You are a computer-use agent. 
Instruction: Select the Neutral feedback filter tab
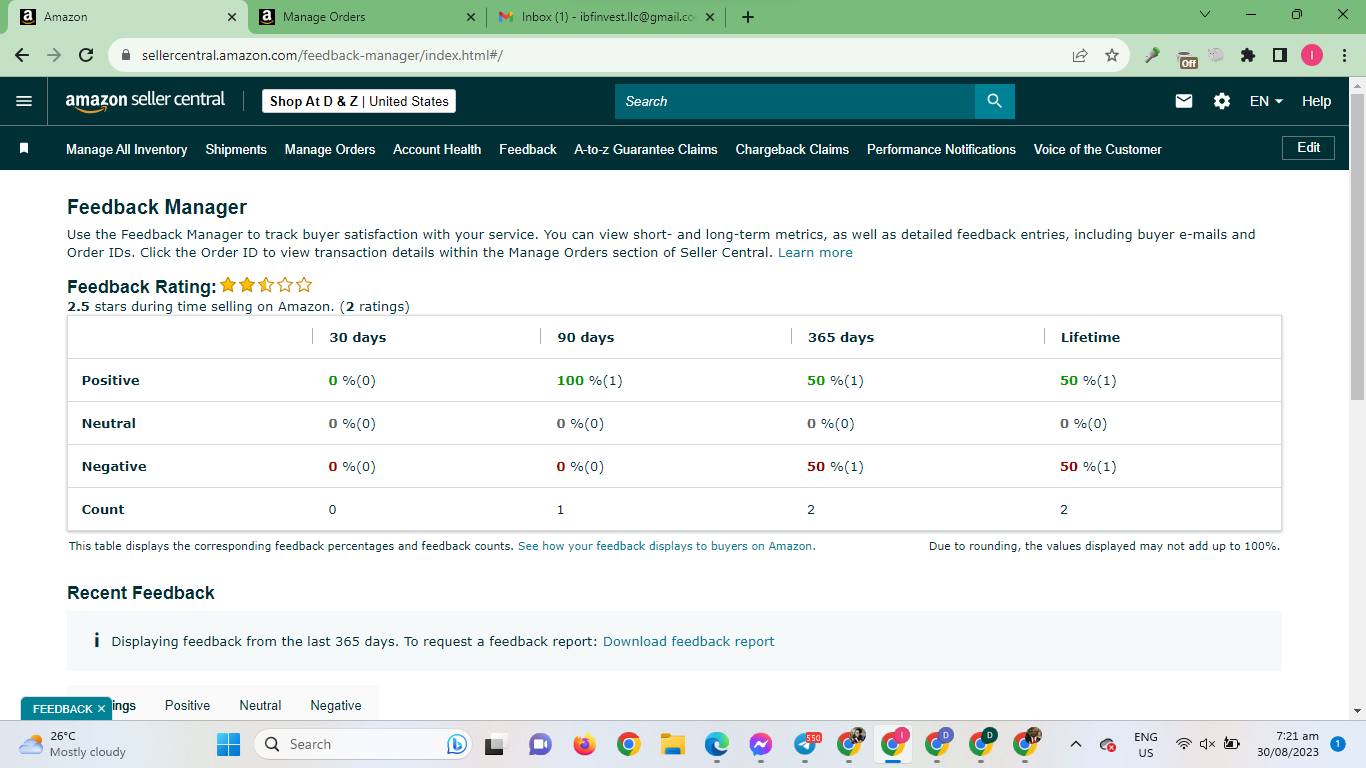[260, 705]
